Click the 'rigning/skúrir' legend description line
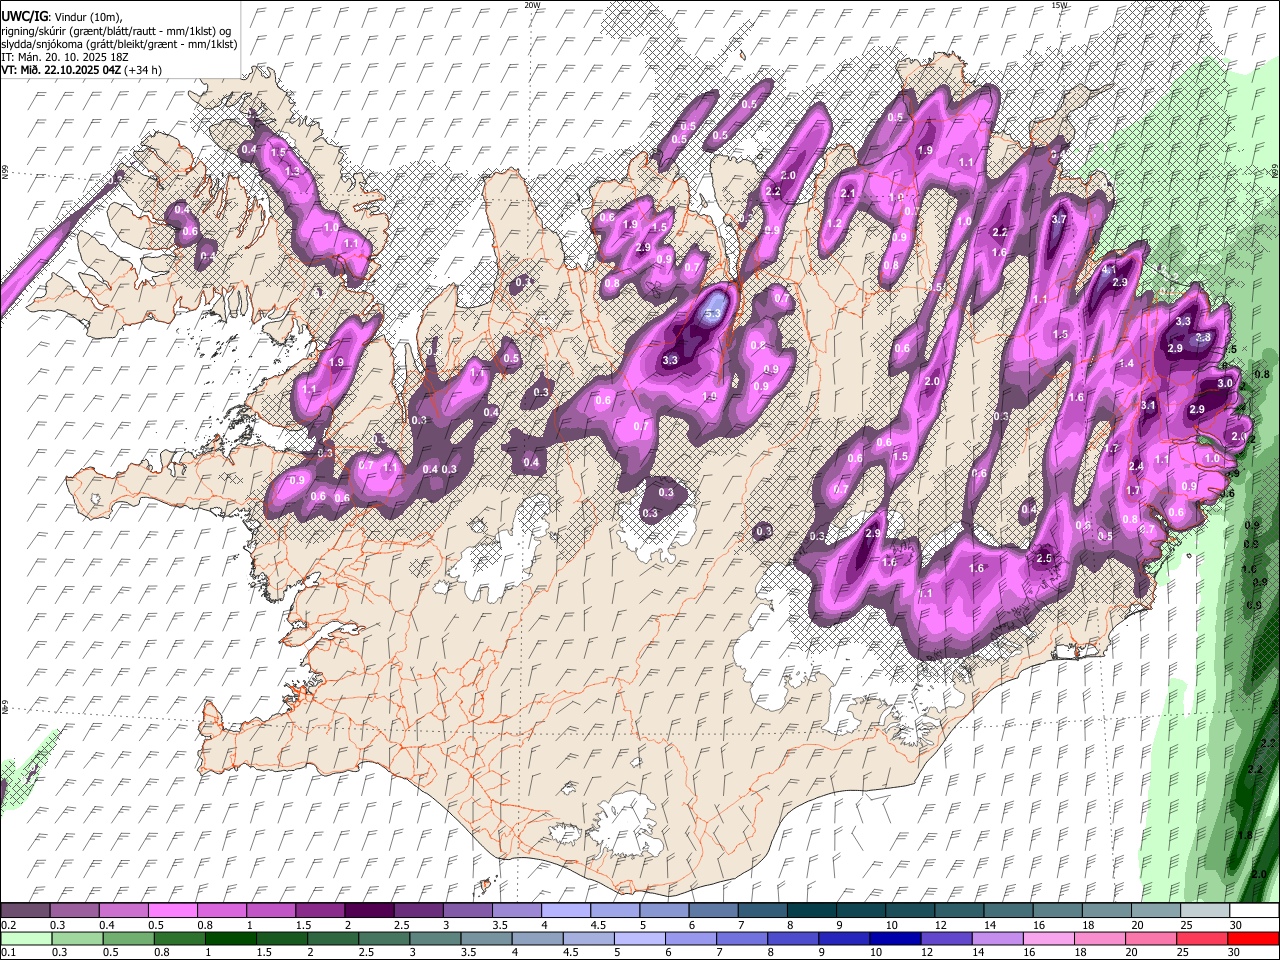Image resolution: width=1280 pixels, height=960 pixels. tap(116, 31)
